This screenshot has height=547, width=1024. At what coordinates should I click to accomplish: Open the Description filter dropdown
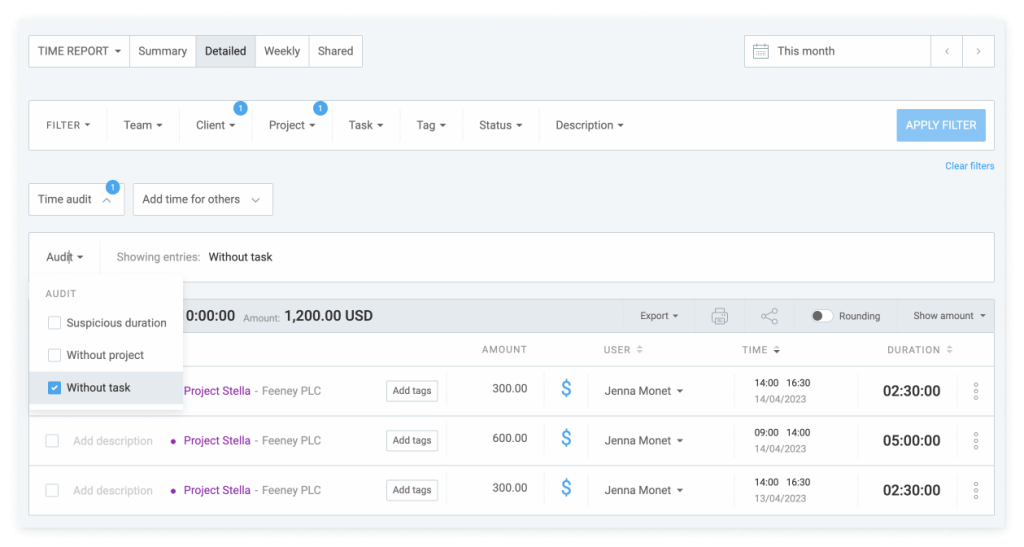tap(590, 125)
